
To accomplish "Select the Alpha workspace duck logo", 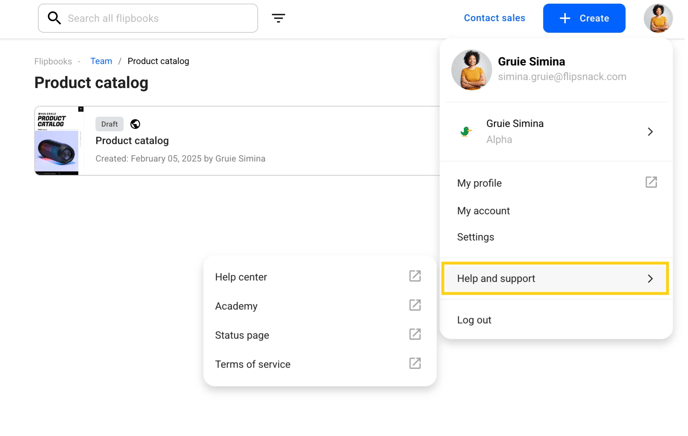I will pos(466,131).
